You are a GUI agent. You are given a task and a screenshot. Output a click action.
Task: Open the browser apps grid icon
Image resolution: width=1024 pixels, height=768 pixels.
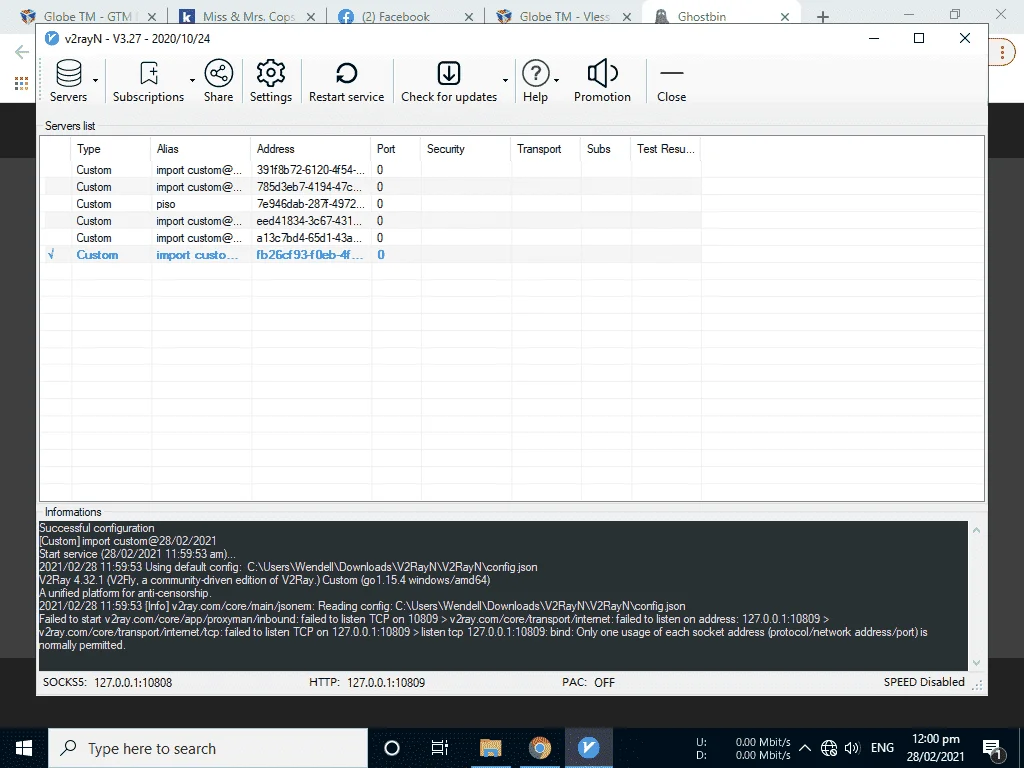click(x=22, y=83)
